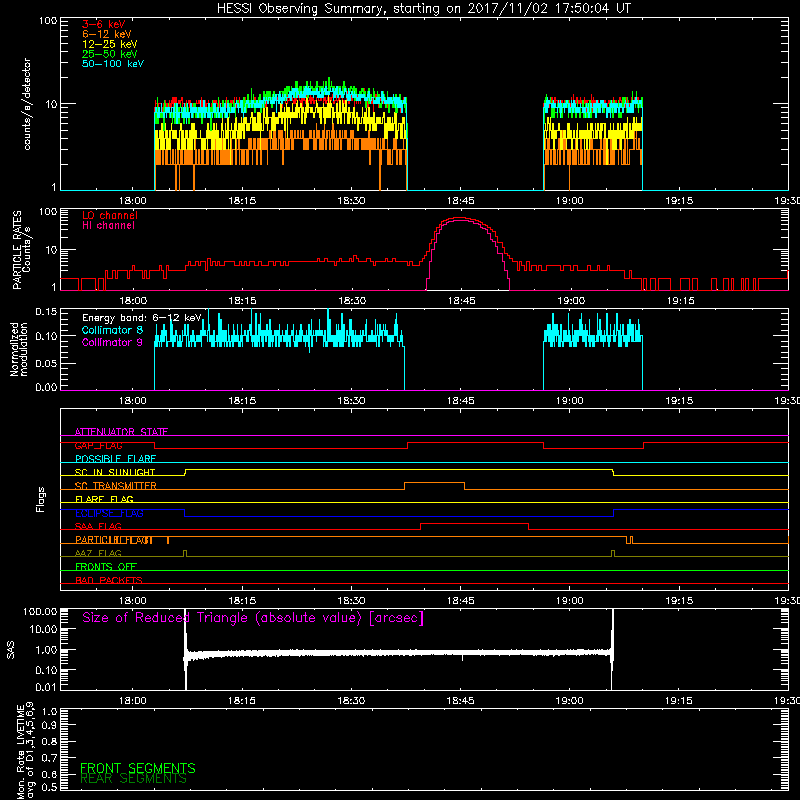
Task: Click the FRONT SEGMENTS legend label
Action: click(138, 768)
